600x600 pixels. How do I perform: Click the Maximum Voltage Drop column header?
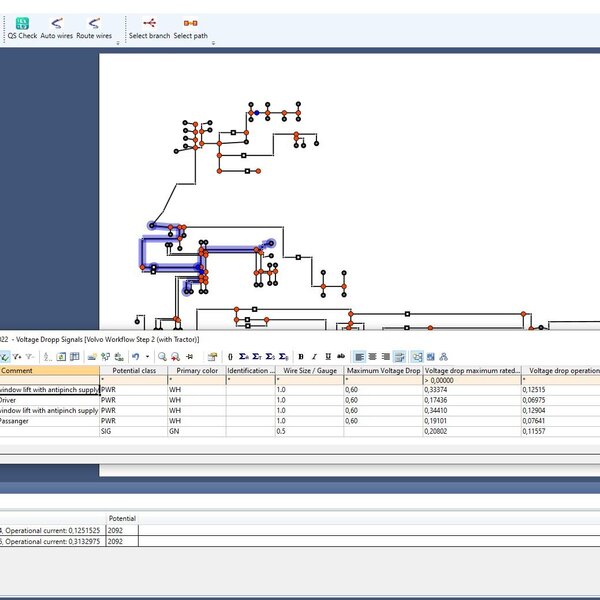[383, 371]
